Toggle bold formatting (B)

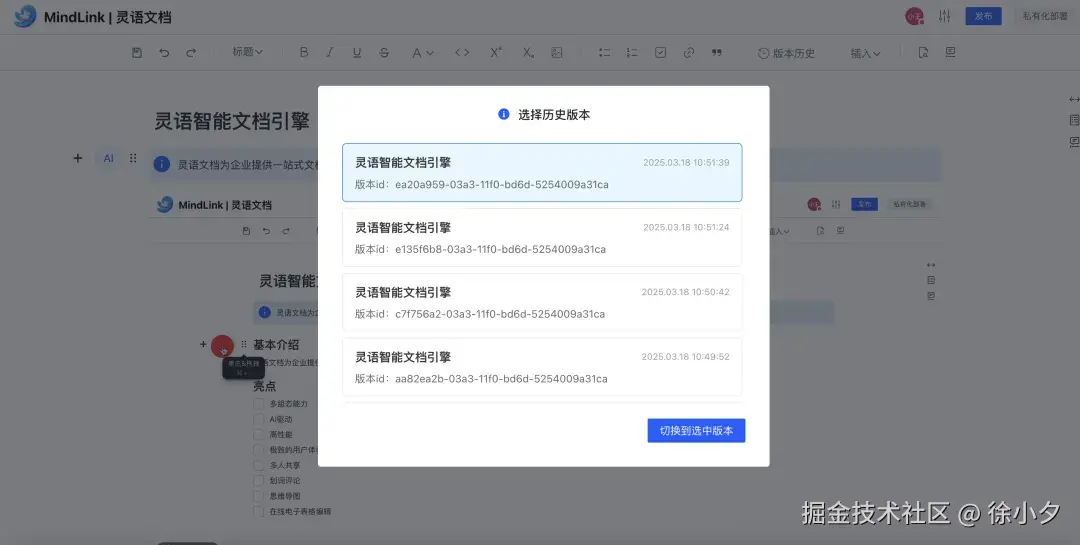304,52
